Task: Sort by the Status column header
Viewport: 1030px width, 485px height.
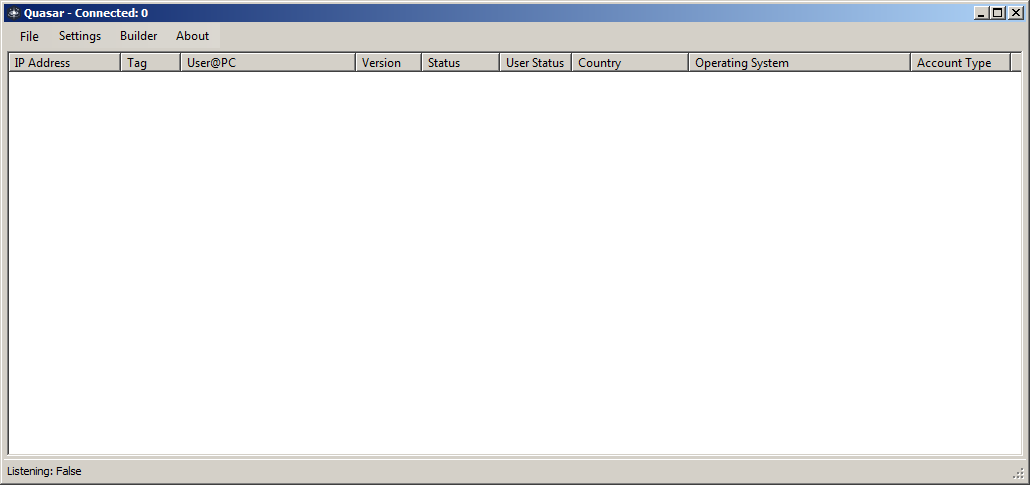Action: (x=460, y=63)
